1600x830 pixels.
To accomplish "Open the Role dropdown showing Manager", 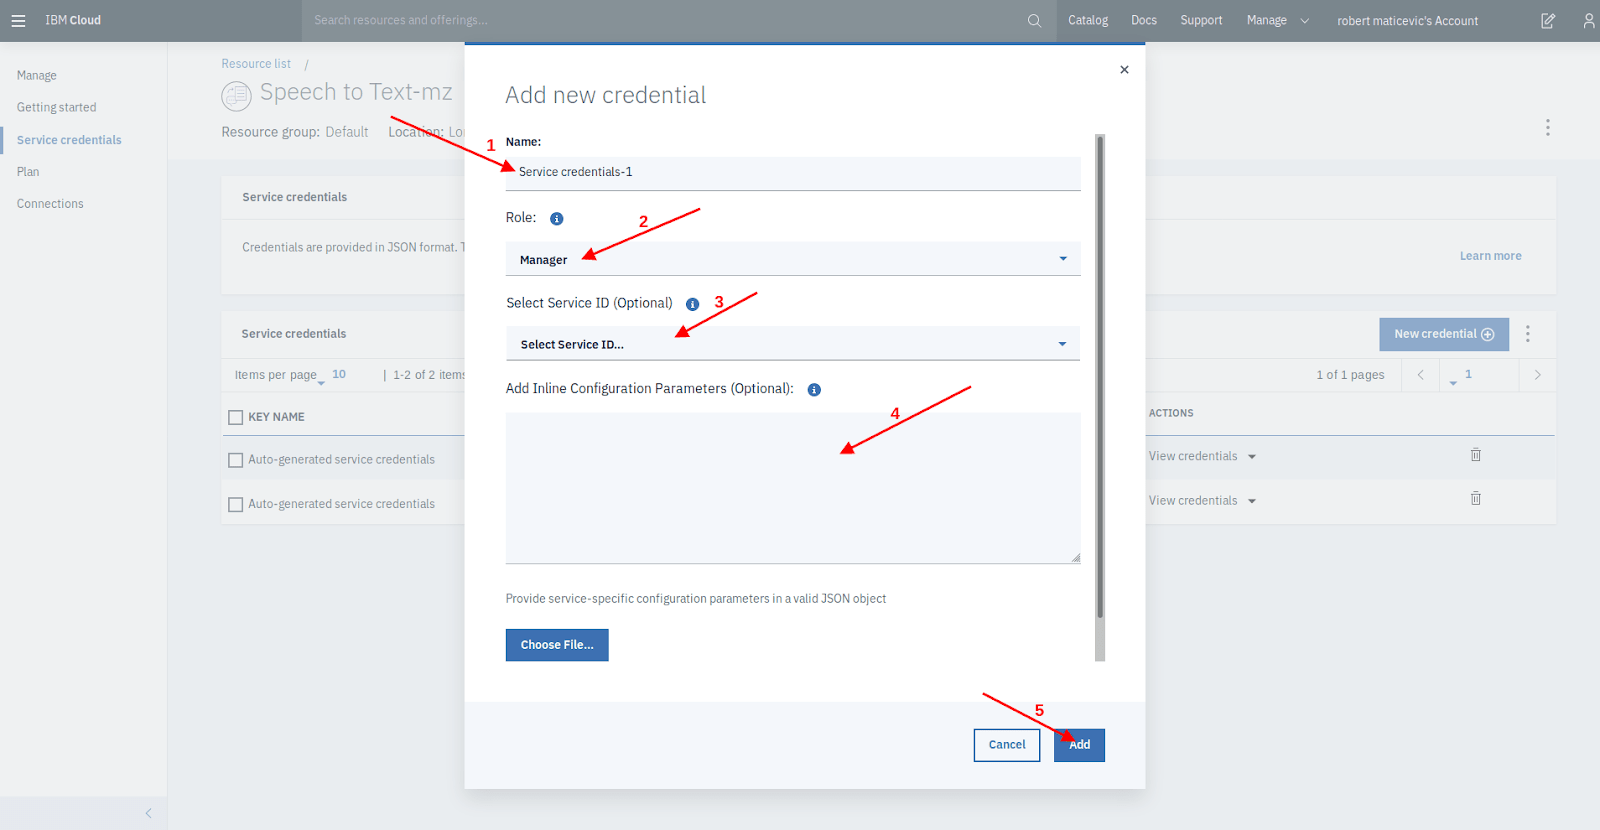I will tap(793, 259).
